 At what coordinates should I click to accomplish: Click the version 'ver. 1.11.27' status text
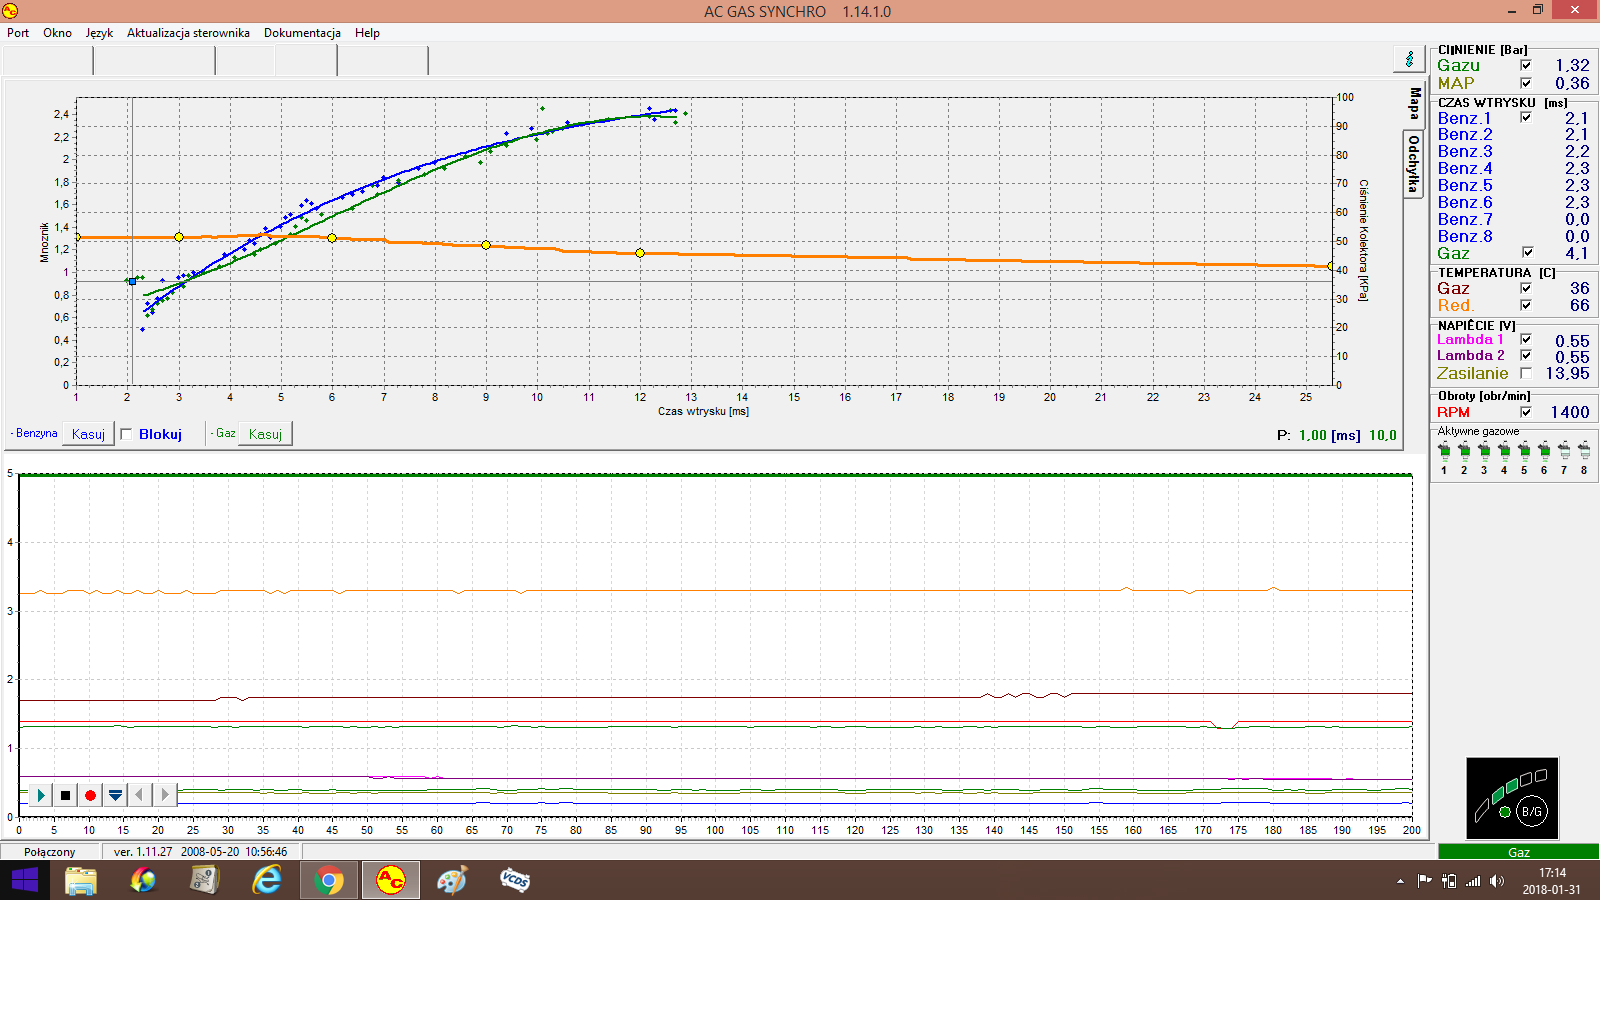143,852
